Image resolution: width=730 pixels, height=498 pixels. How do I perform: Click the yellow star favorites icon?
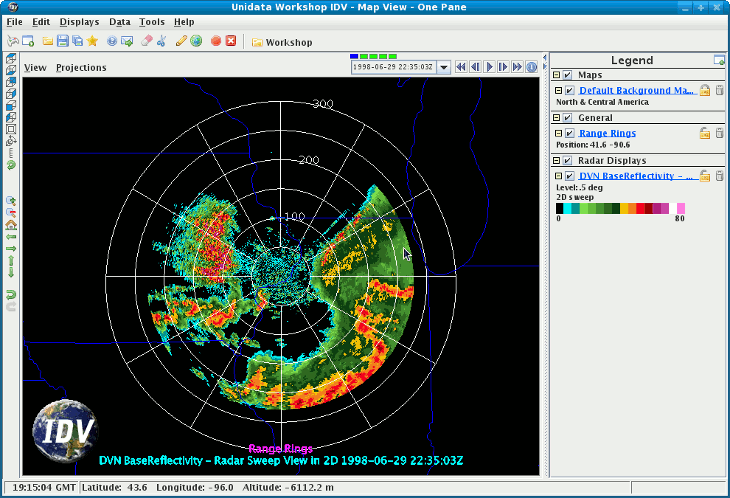point(92,41)
